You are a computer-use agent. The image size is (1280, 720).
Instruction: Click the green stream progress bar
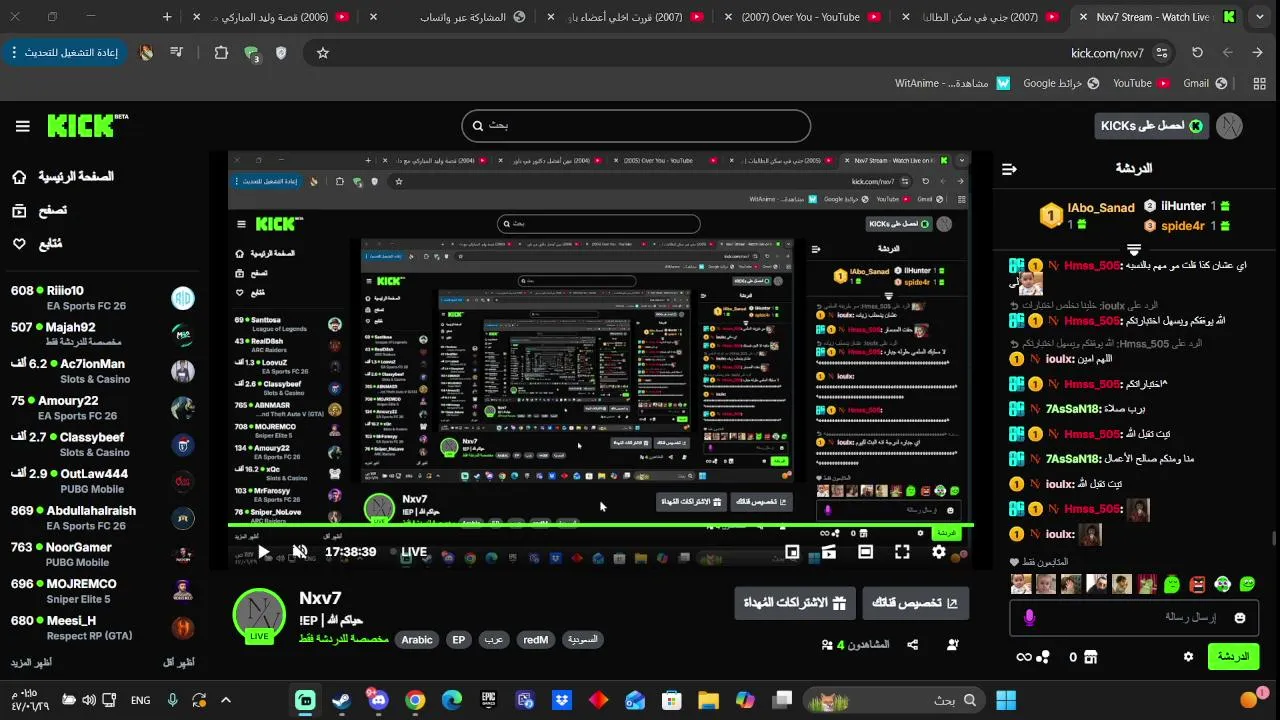600,525
